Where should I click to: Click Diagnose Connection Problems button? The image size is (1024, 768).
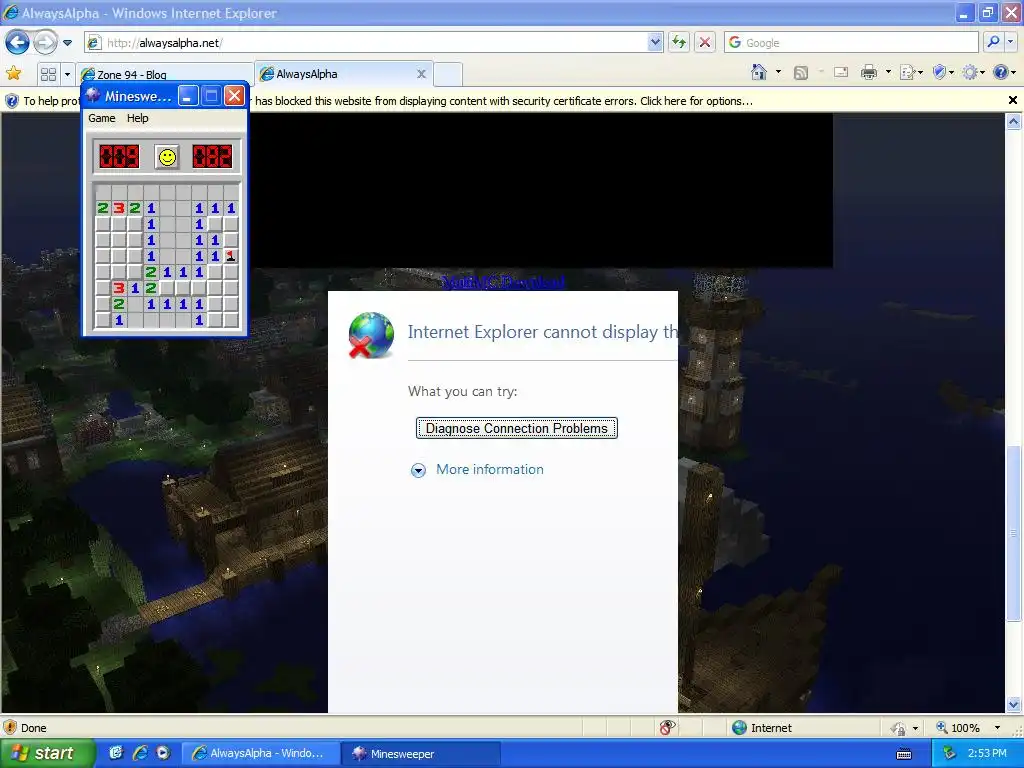pos(517,428)
